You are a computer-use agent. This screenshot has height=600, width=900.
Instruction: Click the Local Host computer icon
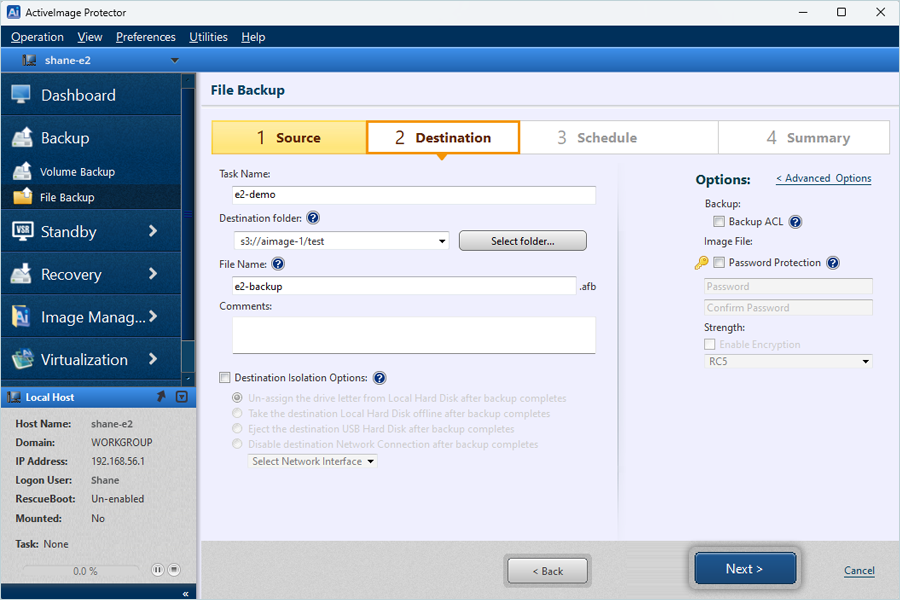coord(14,397)
